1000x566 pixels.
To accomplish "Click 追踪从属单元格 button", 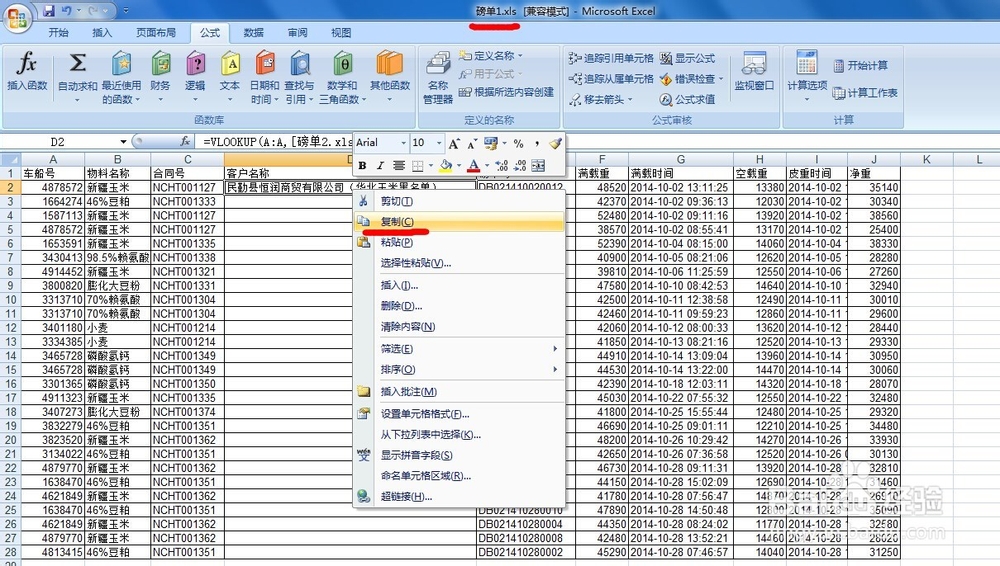I will click(x=610, y=79).
